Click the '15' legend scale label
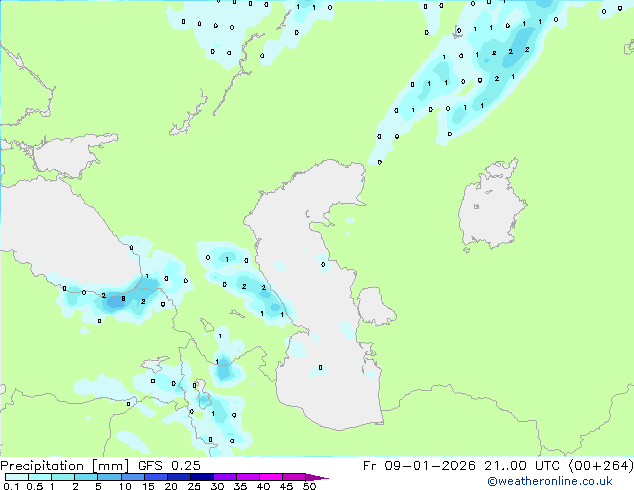This screenshot has width=634, height=490. pos(148,486)
